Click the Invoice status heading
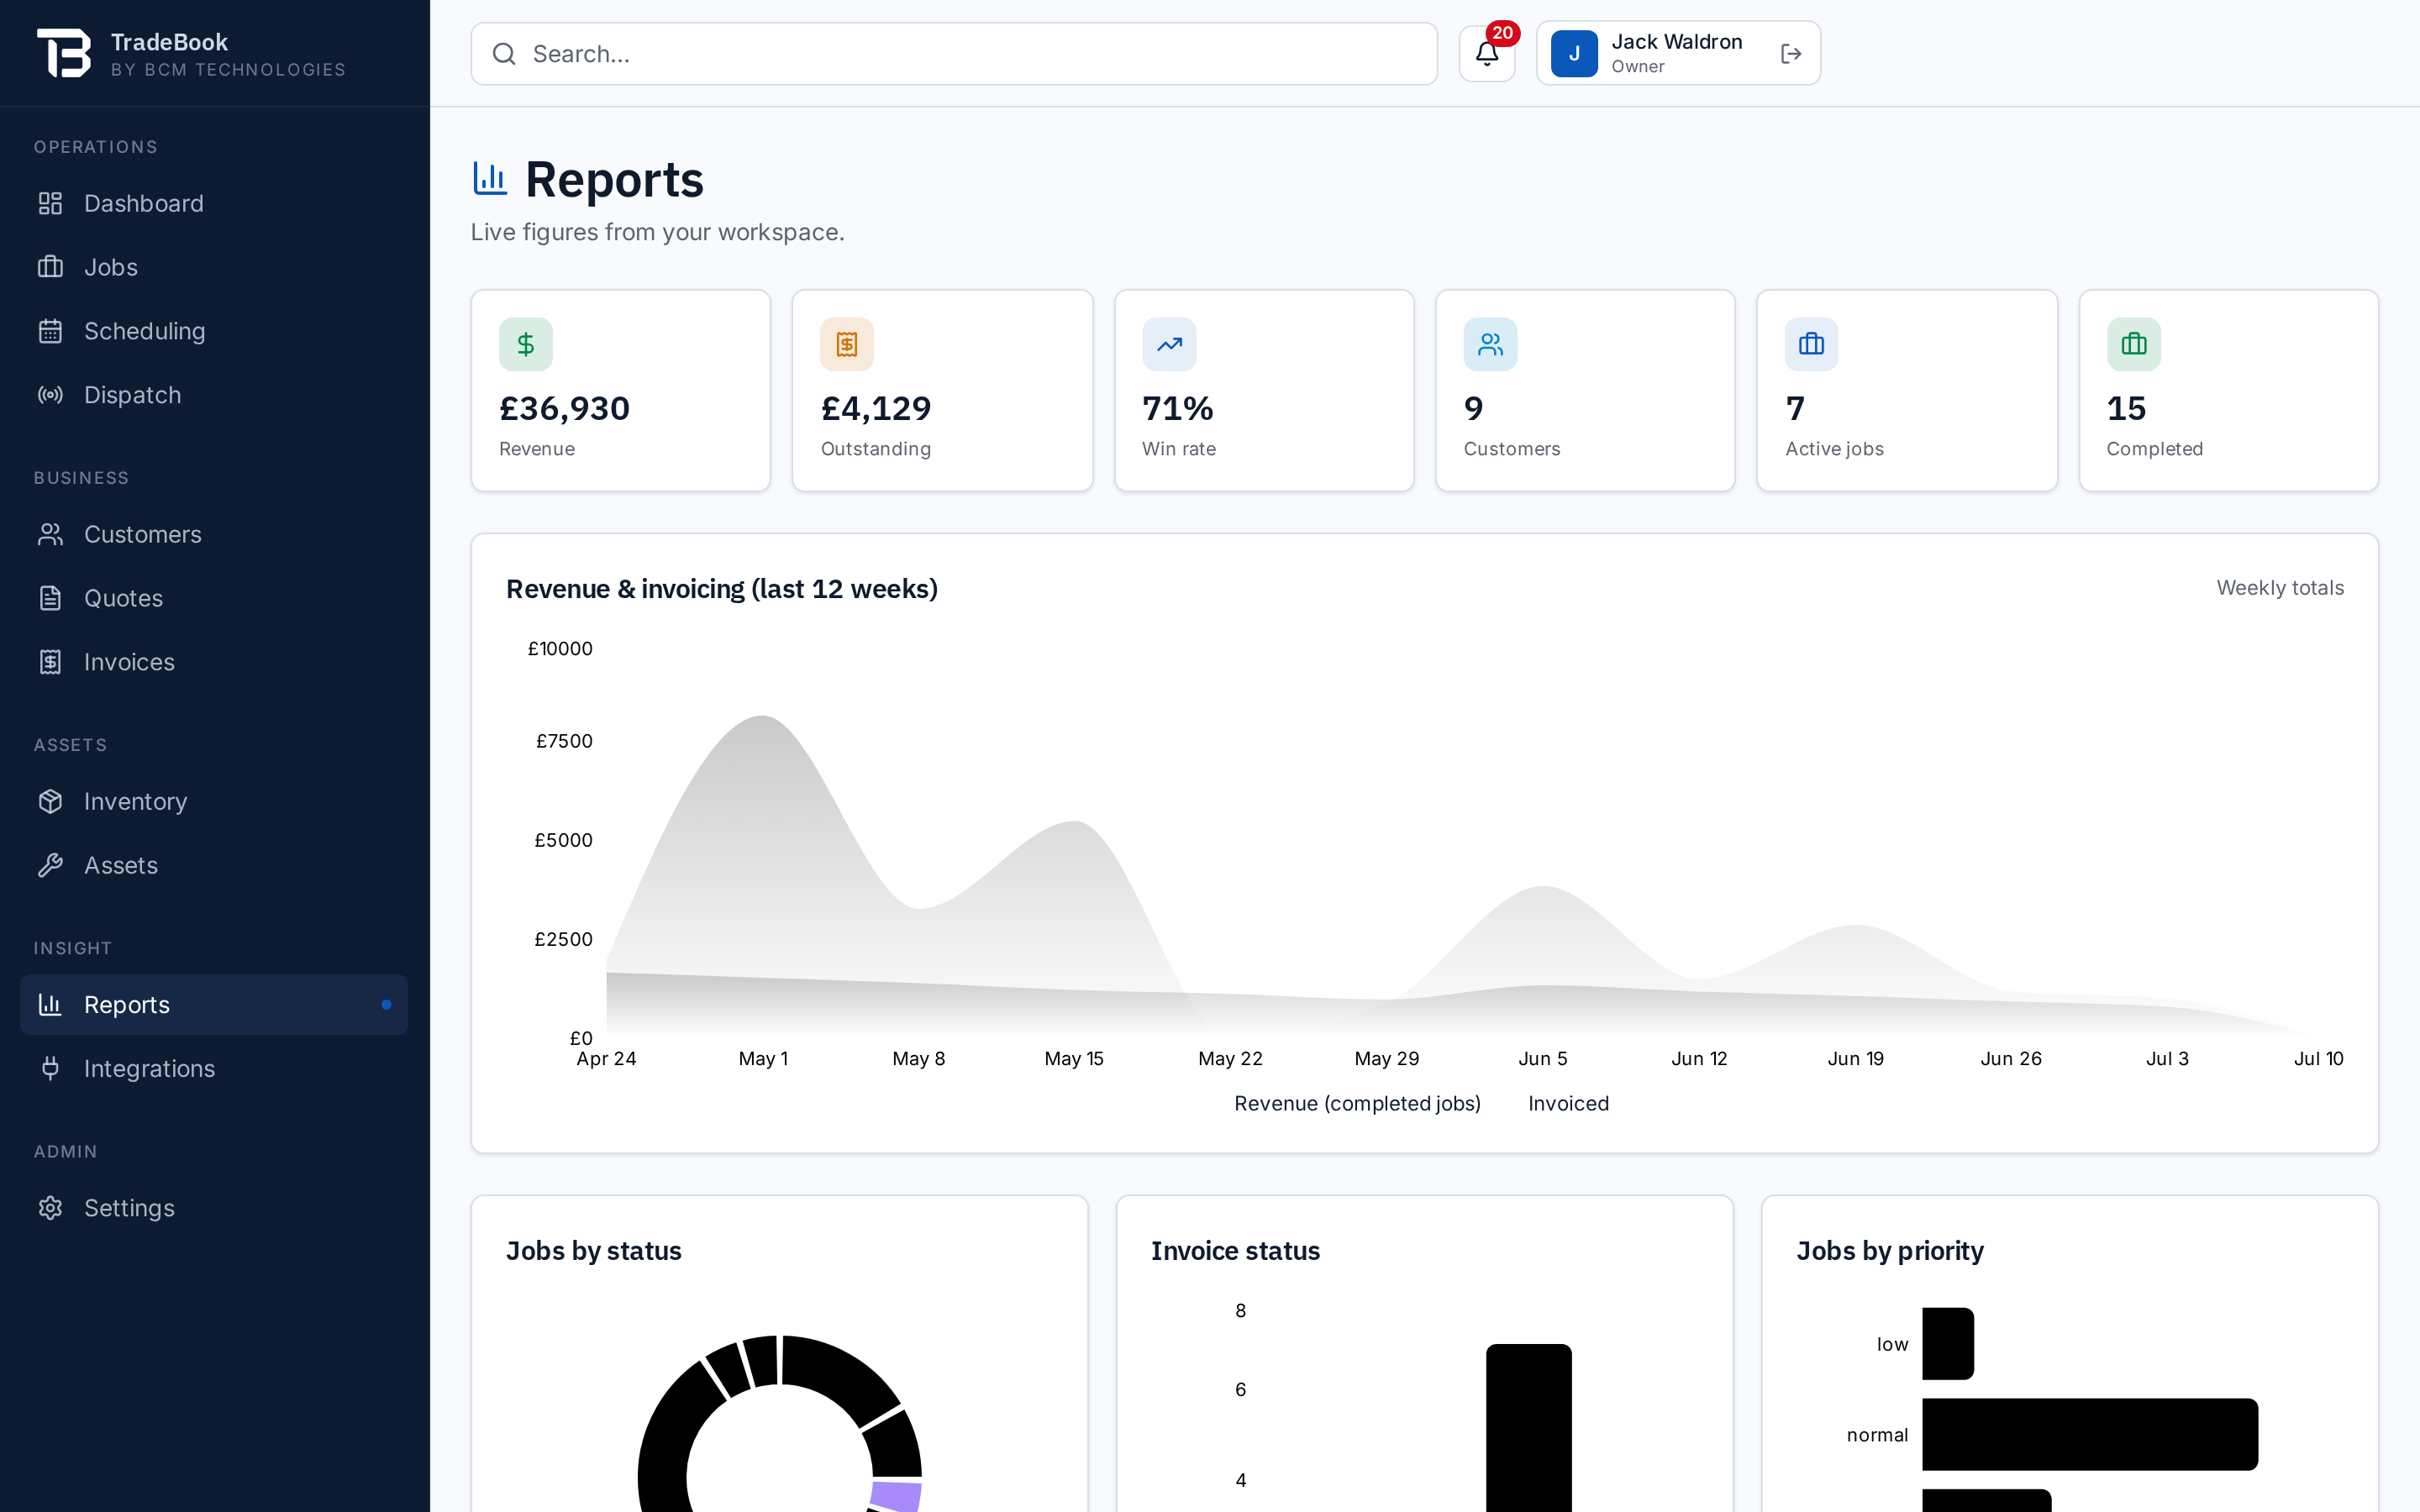Screen dimensions: 2420x1512 click(x=1235, y=1251)
